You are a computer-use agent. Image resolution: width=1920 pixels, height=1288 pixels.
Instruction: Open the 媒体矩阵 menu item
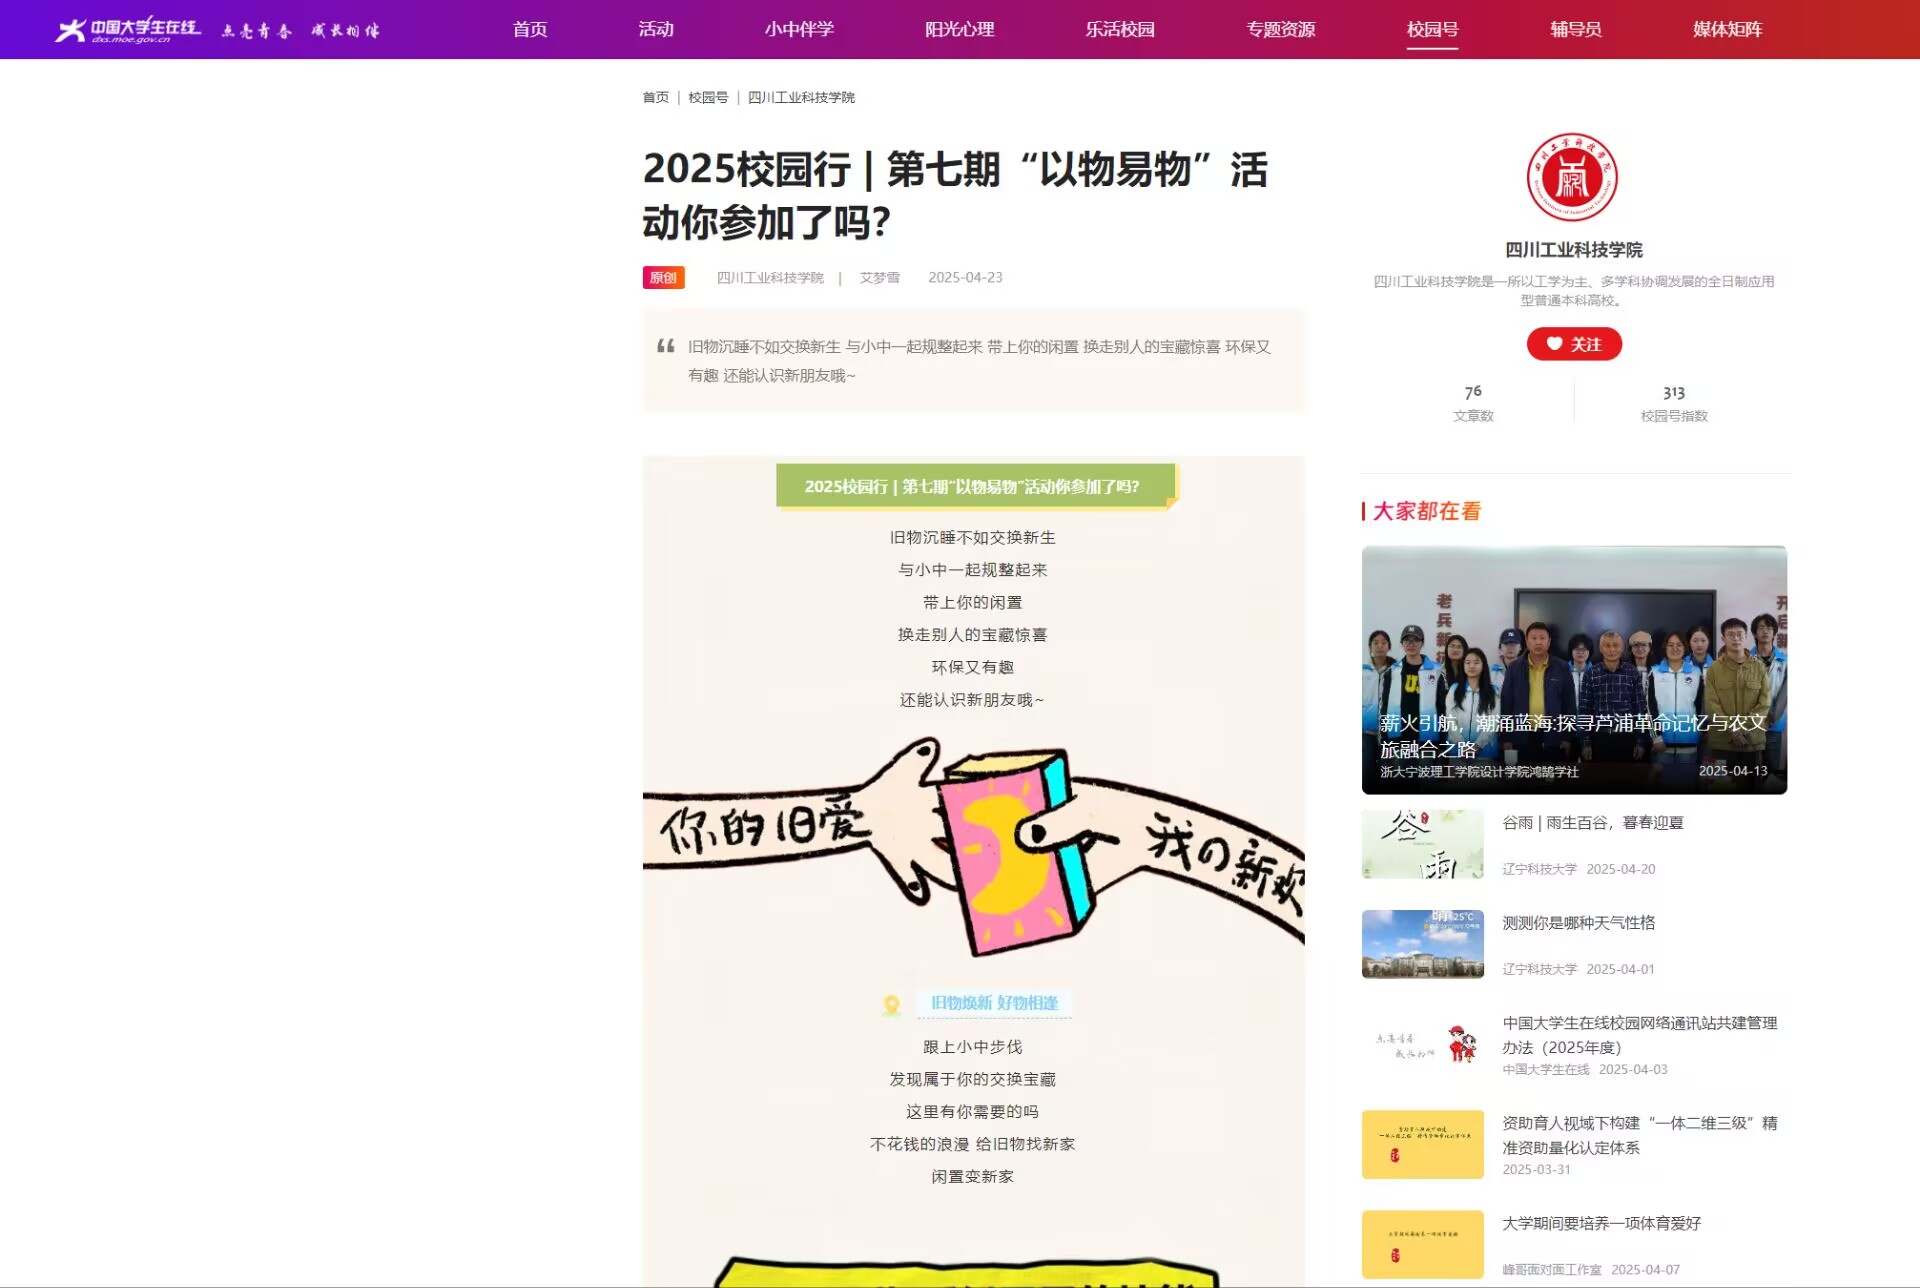click(x=1727, y=29)
